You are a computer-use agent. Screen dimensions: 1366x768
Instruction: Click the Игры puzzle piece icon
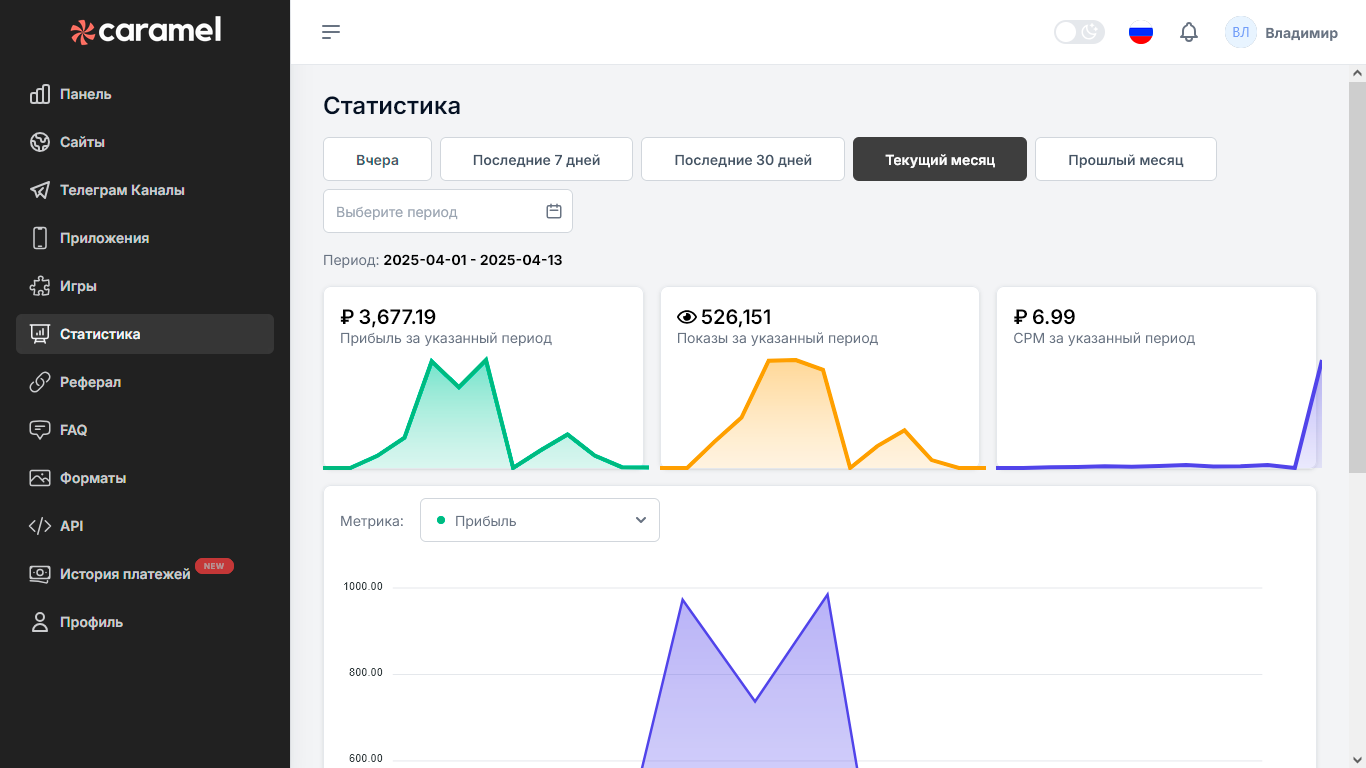[40, 286]
